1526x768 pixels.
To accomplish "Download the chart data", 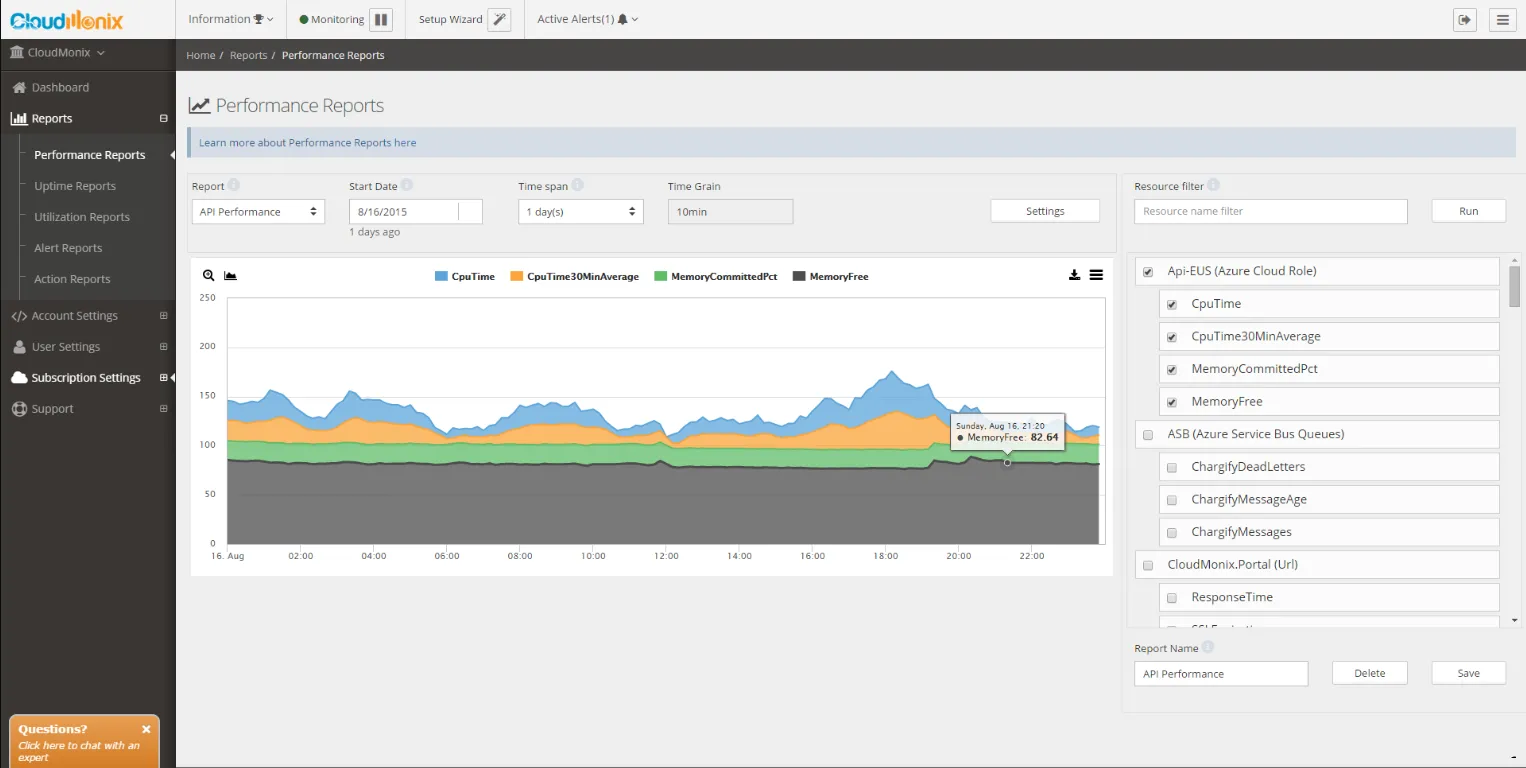I will point(1074,275).
